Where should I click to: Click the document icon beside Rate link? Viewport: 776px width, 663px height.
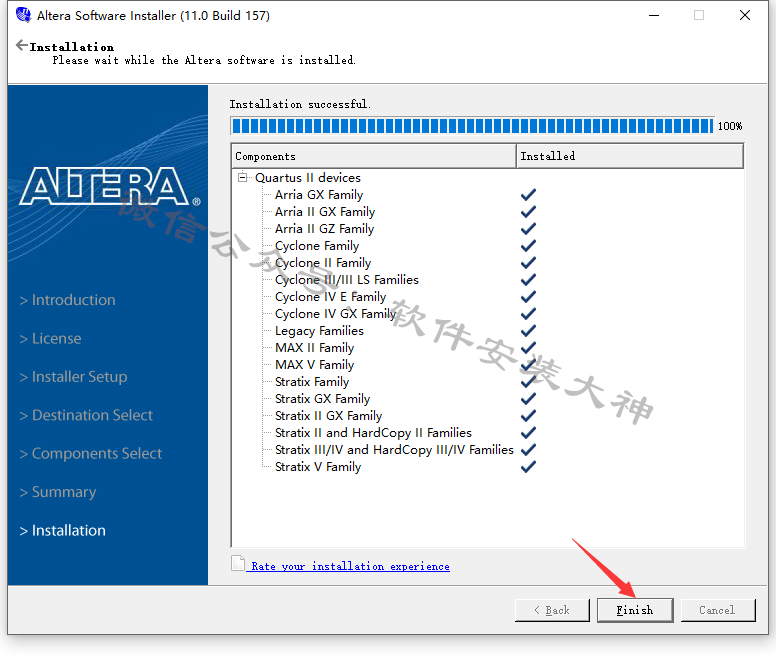click(x=238, y=563)
